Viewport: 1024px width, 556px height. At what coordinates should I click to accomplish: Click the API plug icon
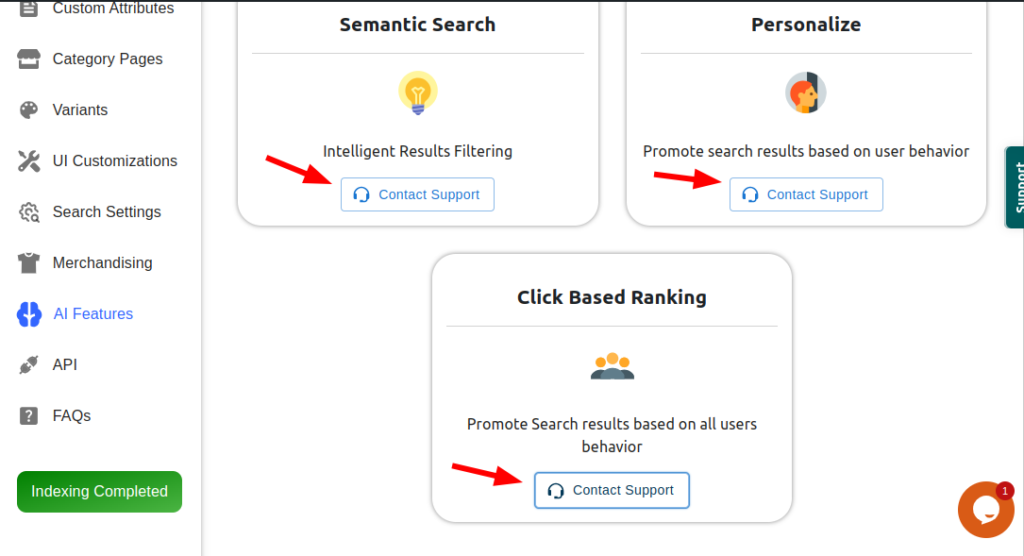(x=29, y=365)
